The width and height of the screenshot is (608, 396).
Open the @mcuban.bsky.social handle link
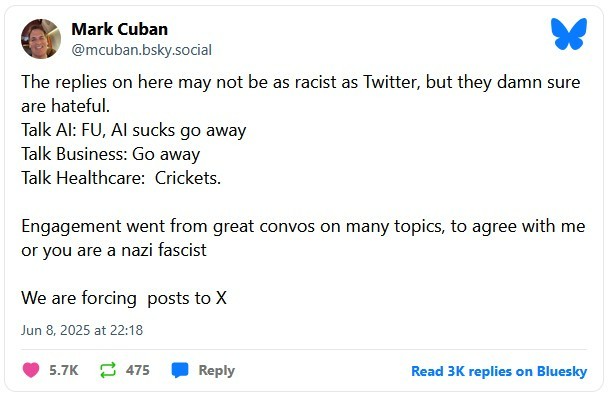[x=142, y=50]
